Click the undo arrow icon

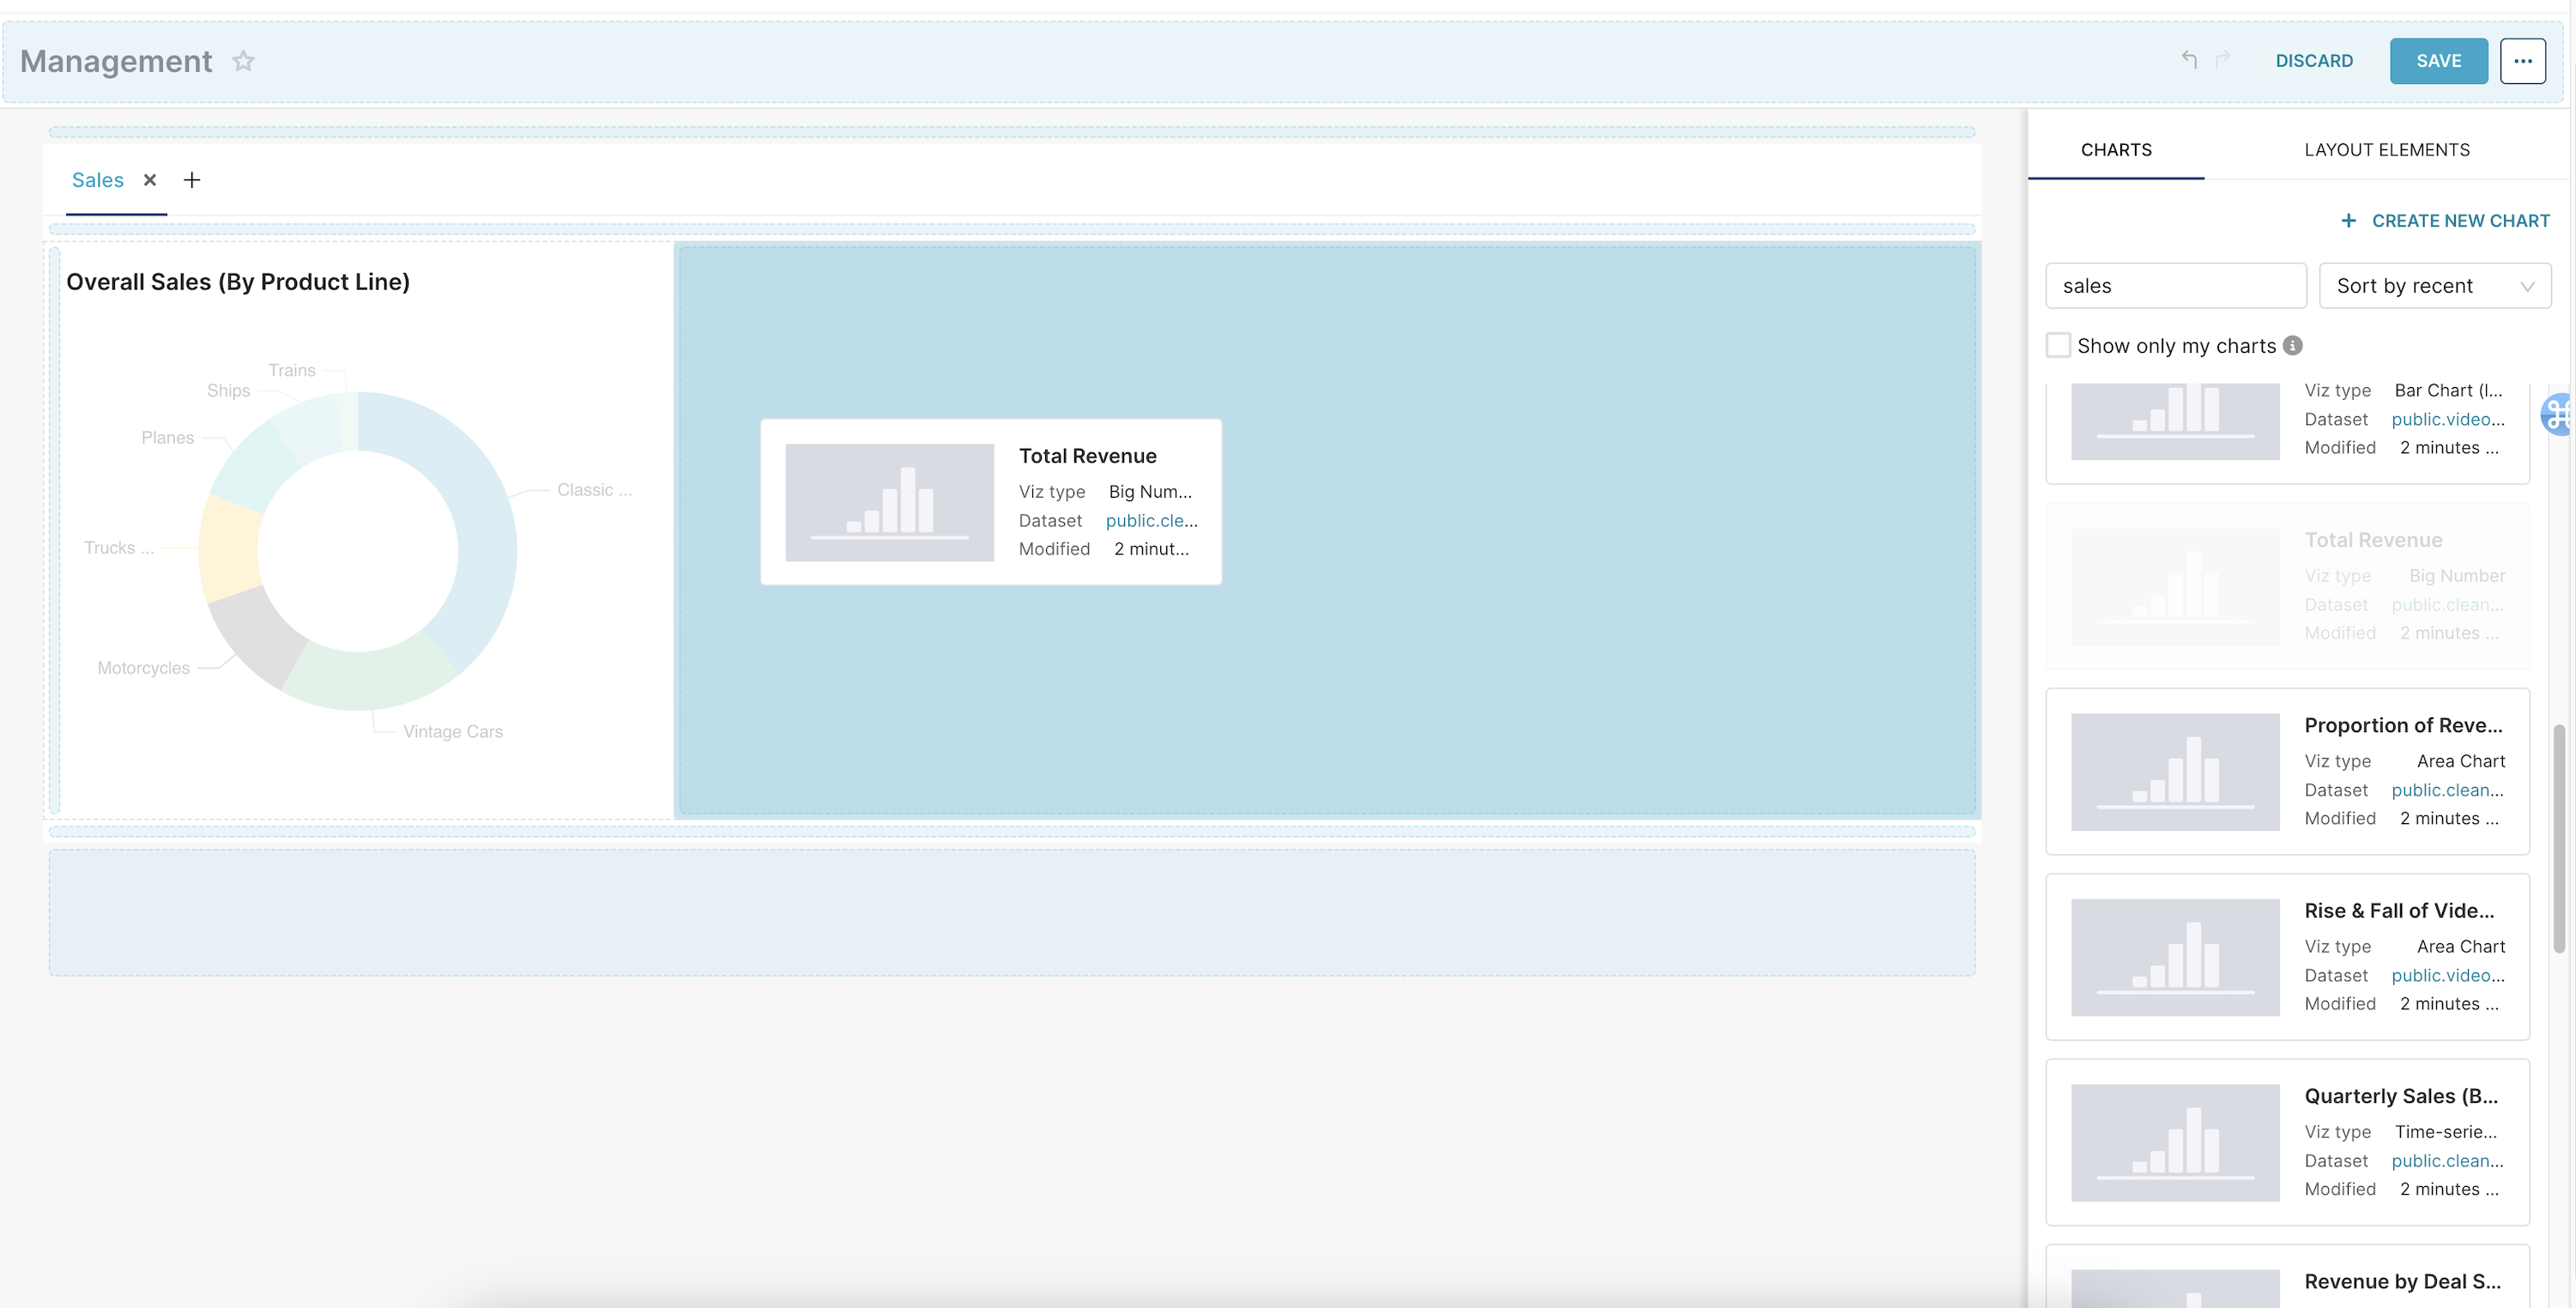click(2189, 60)
